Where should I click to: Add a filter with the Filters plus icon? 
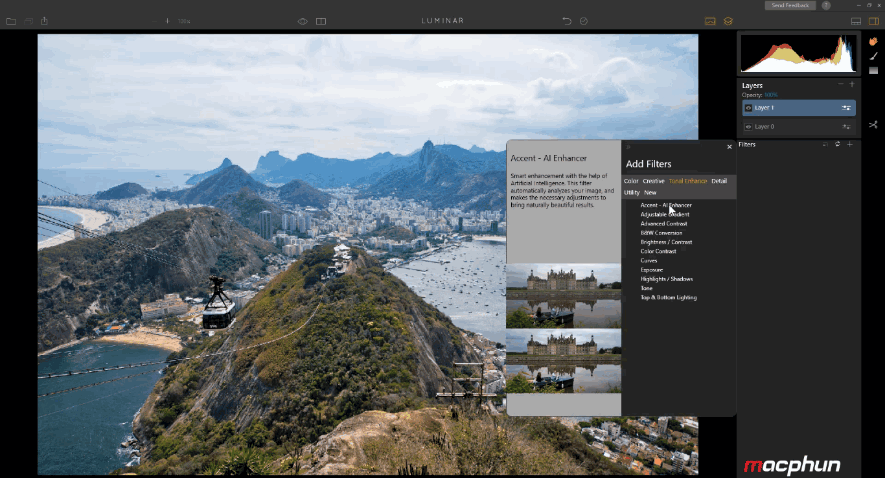click(850, 144)
